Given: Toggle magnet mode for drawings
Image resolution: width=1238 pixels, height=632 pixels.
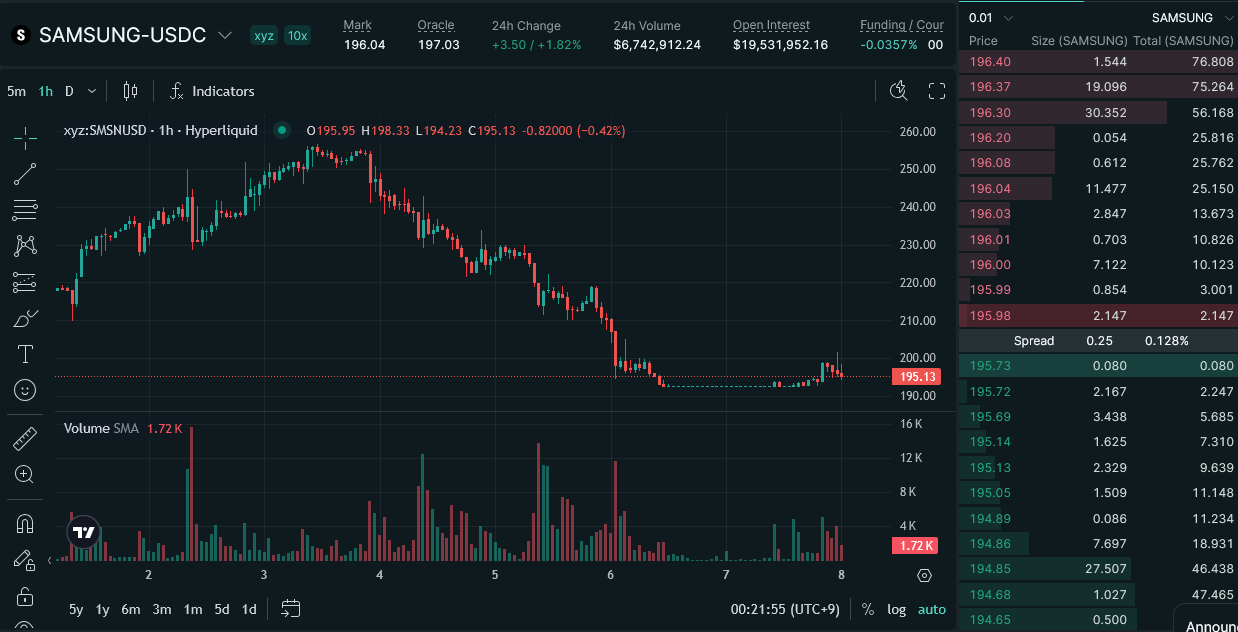Looking at the screenshot, I should point(25,523).
